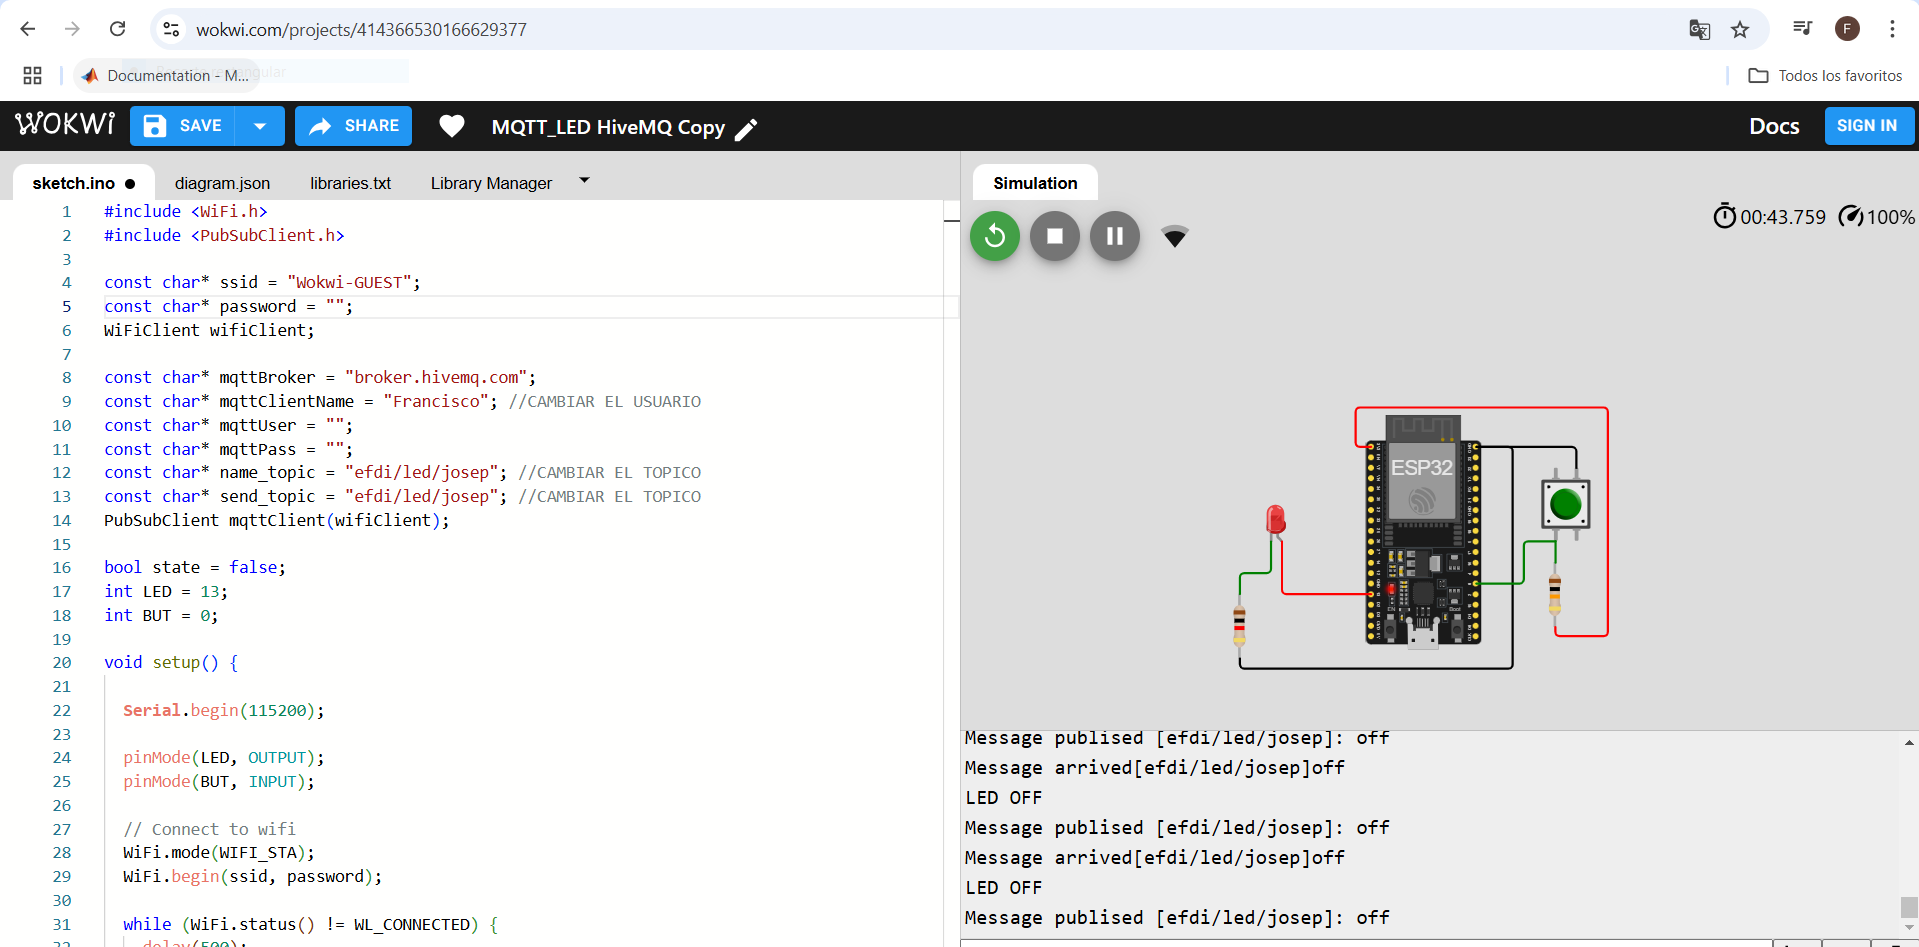Image resolution: width=1919 pixels, height=947 pixels.
Task: Open the media control icon in Chrome
Action: (x=1802, y=28)
